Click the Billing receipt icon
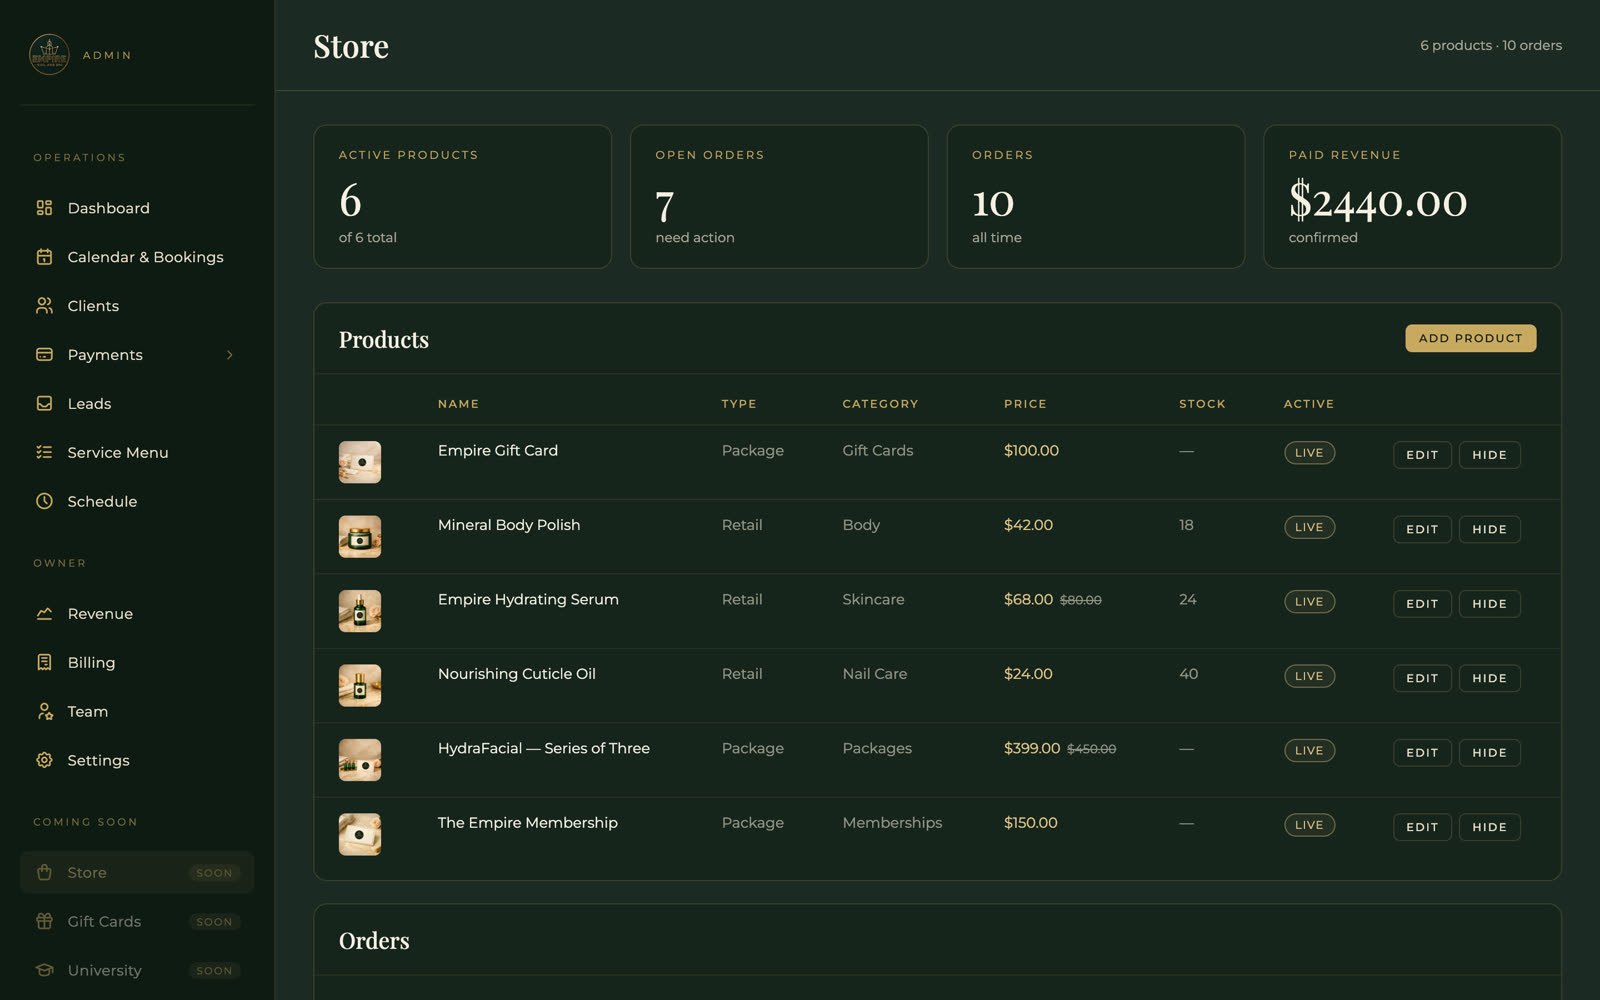 (x=44, y=663)
